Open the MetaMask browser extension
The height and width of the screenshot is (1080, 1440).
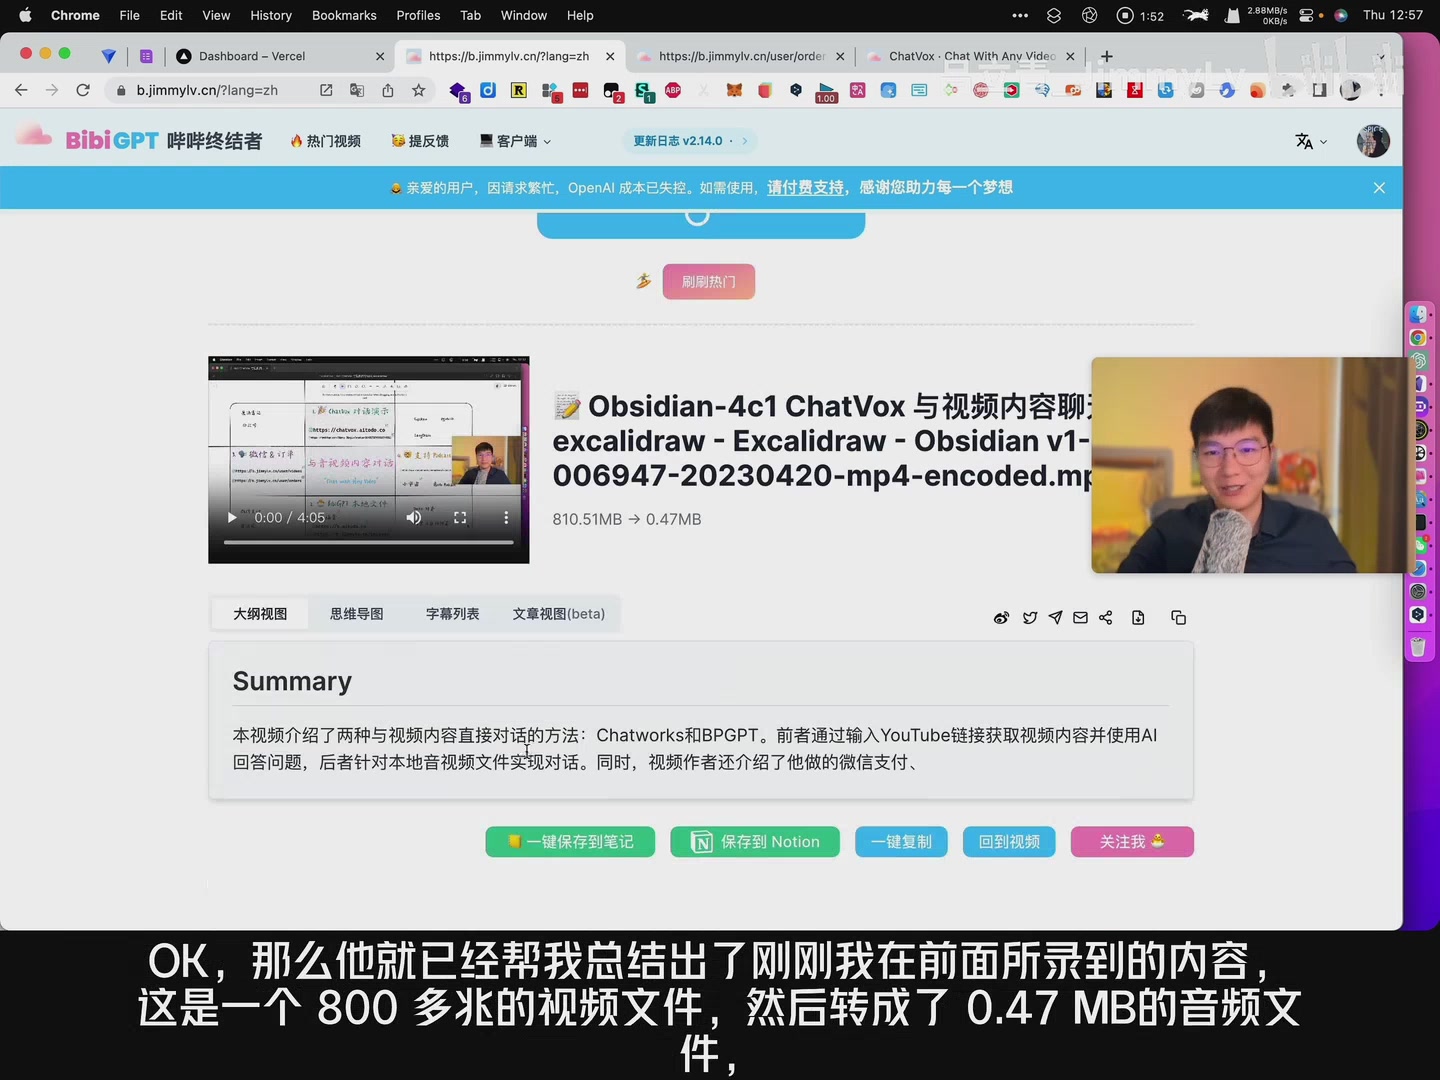[x=734, y=90]
